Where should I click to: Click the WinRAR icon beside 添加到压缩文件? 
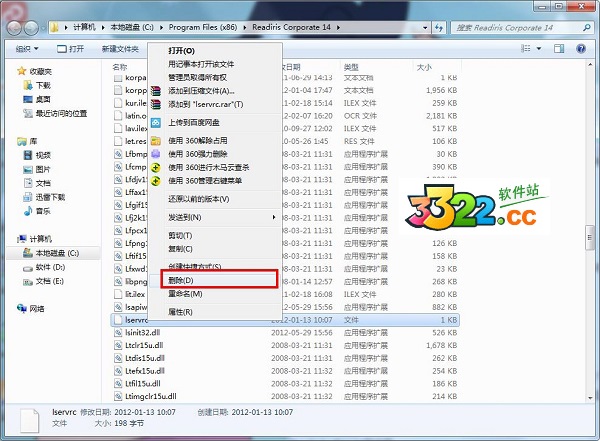pos(156,91)
